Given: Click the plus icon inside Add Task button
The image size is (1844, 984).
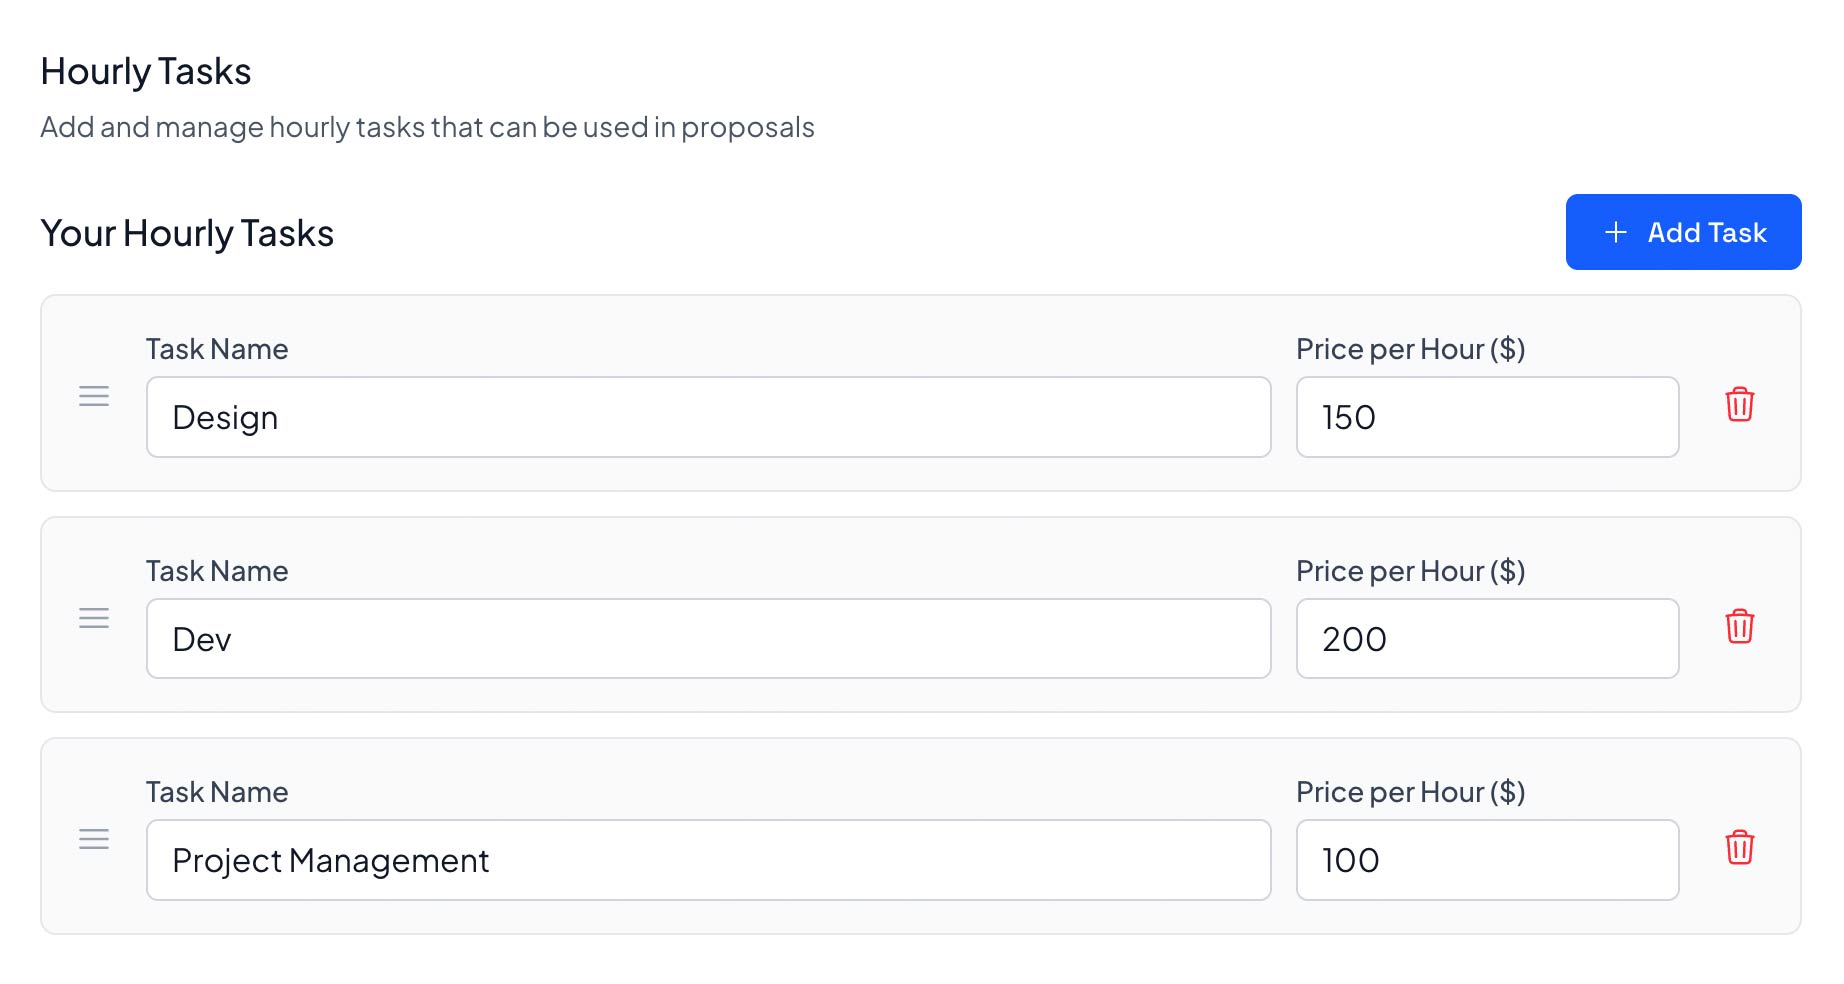Looking at the screenshot, I should pyautogui.click(x=1614, y=232).
